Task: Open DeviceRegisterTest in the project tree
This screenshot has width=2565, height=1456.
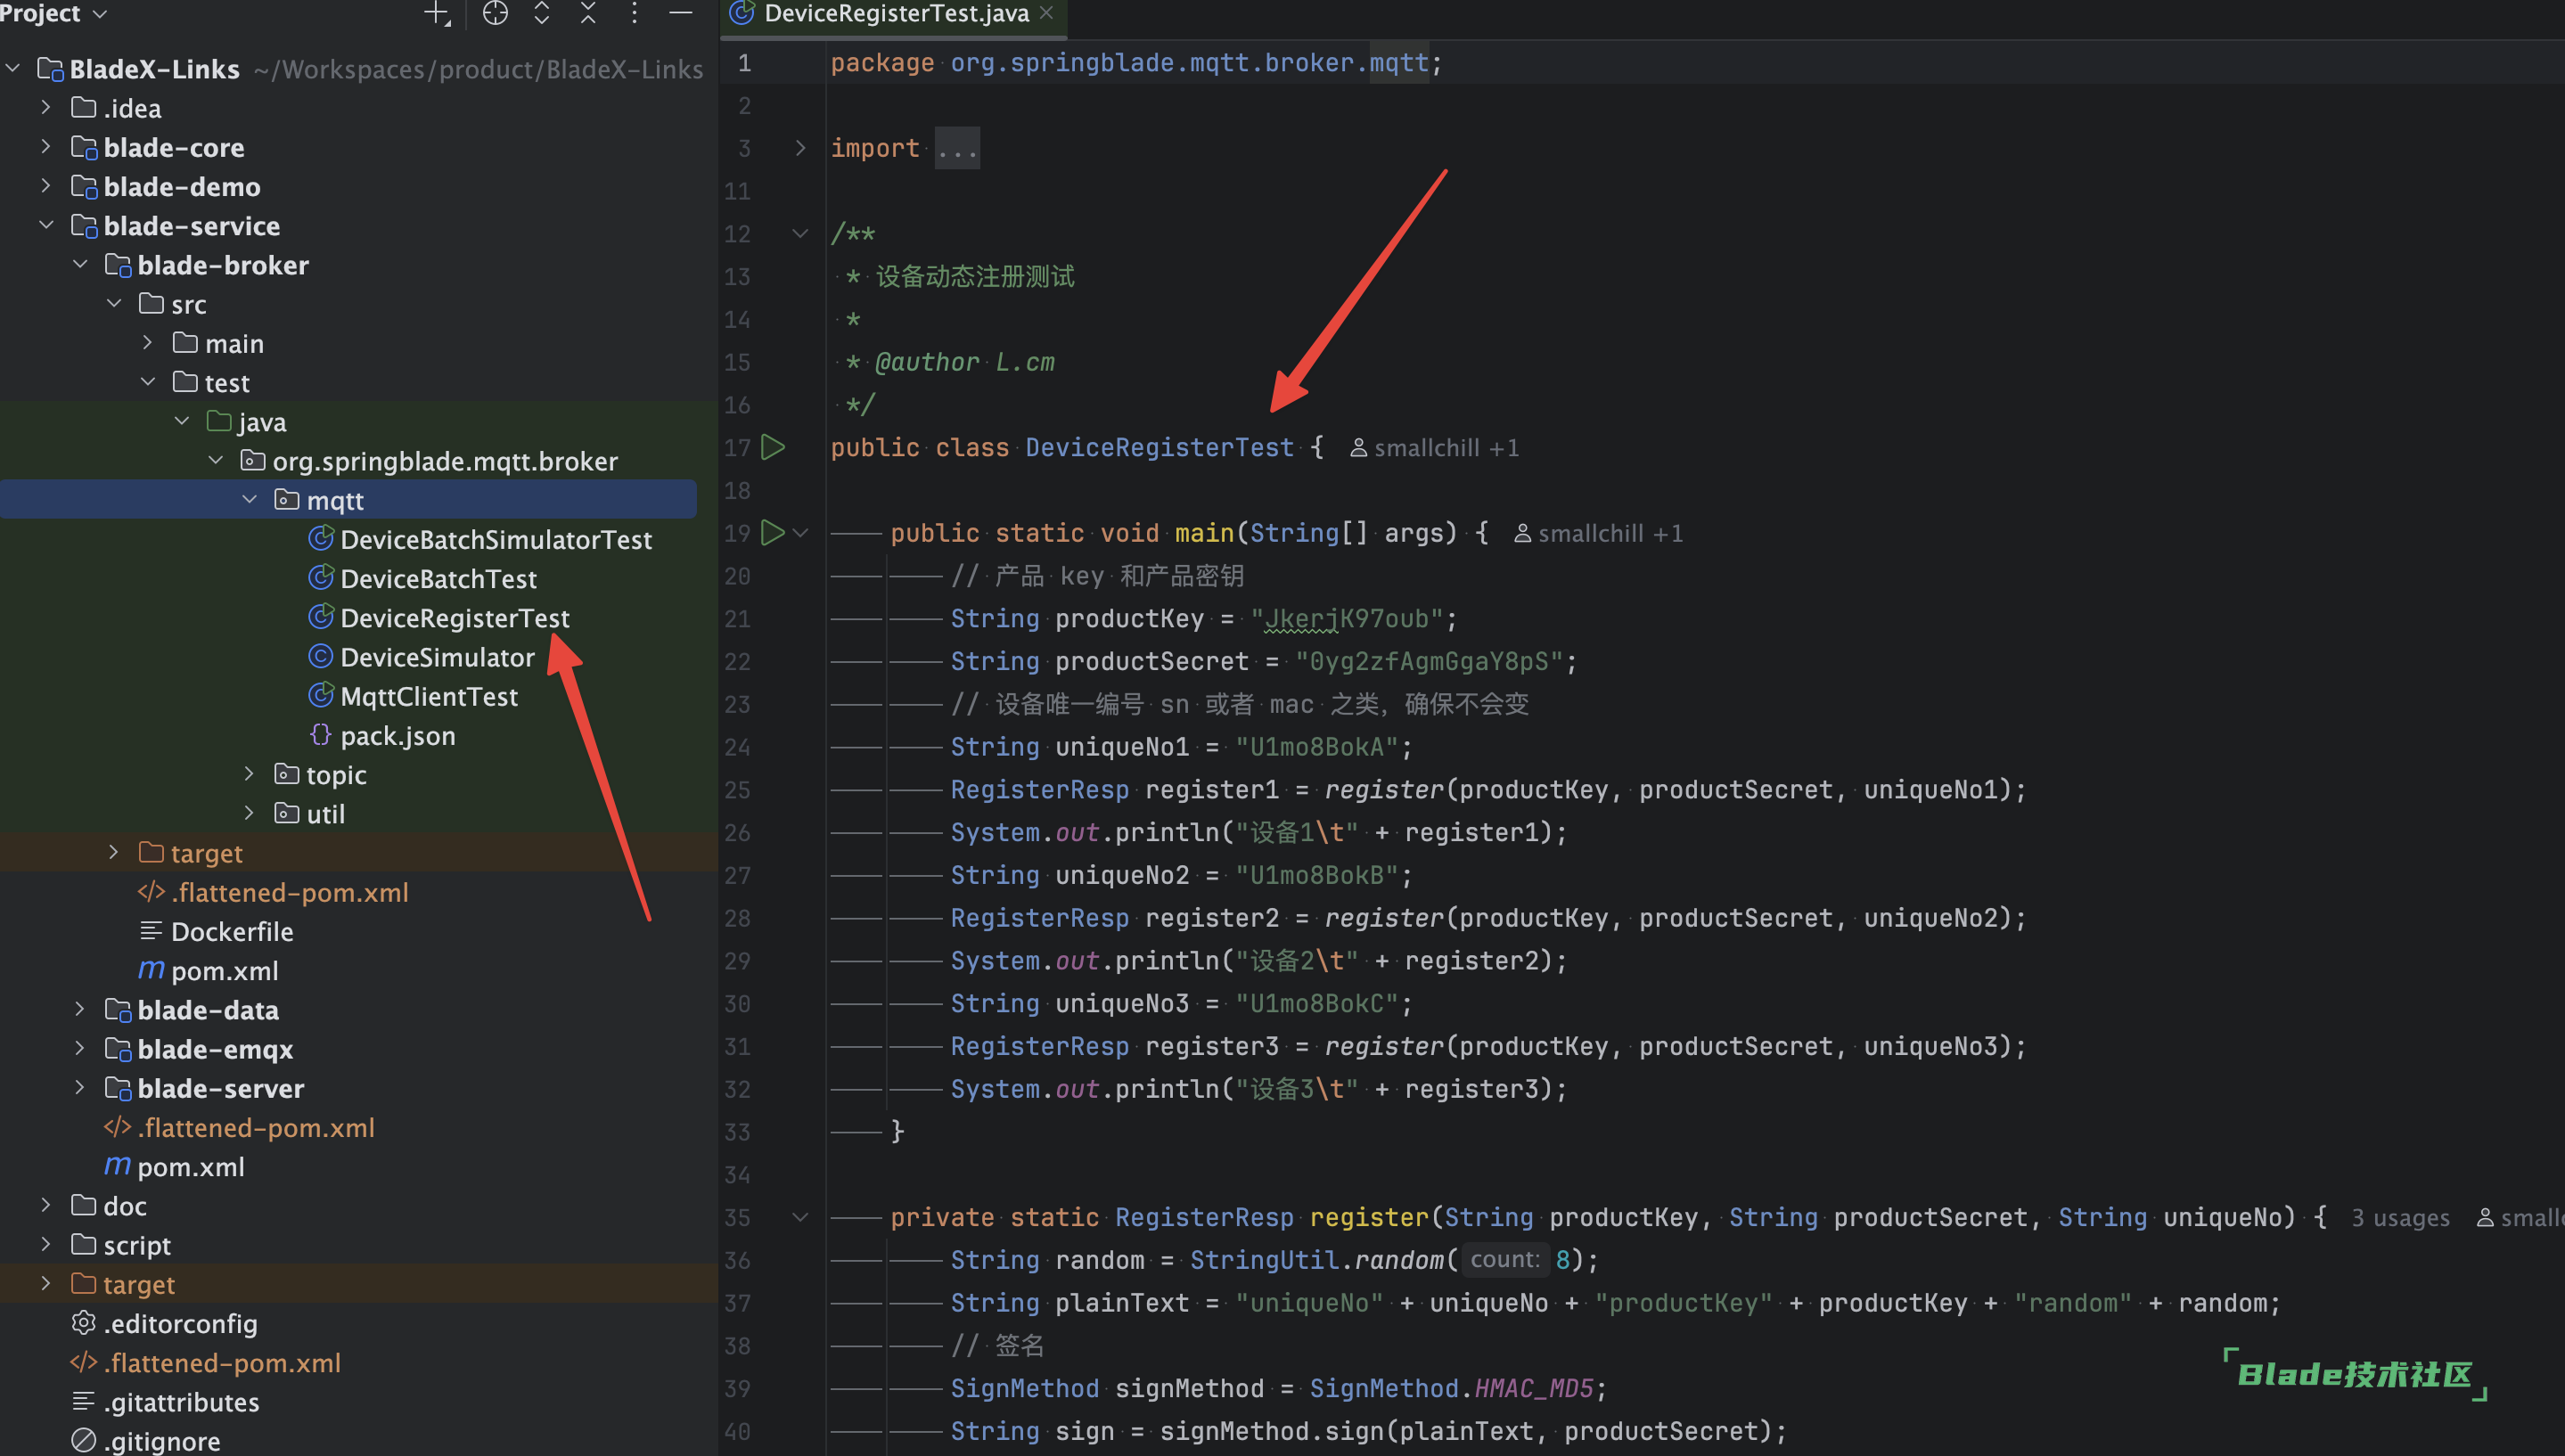Action: click(x=455, y=618)
